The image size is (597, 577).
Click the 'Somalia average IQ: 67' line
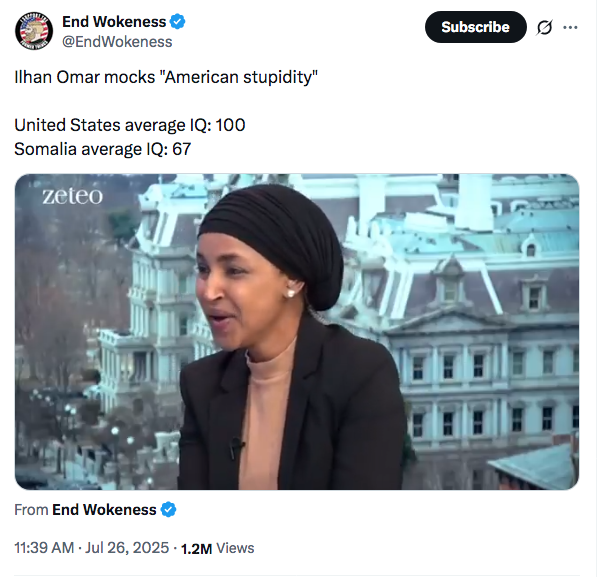103,149
